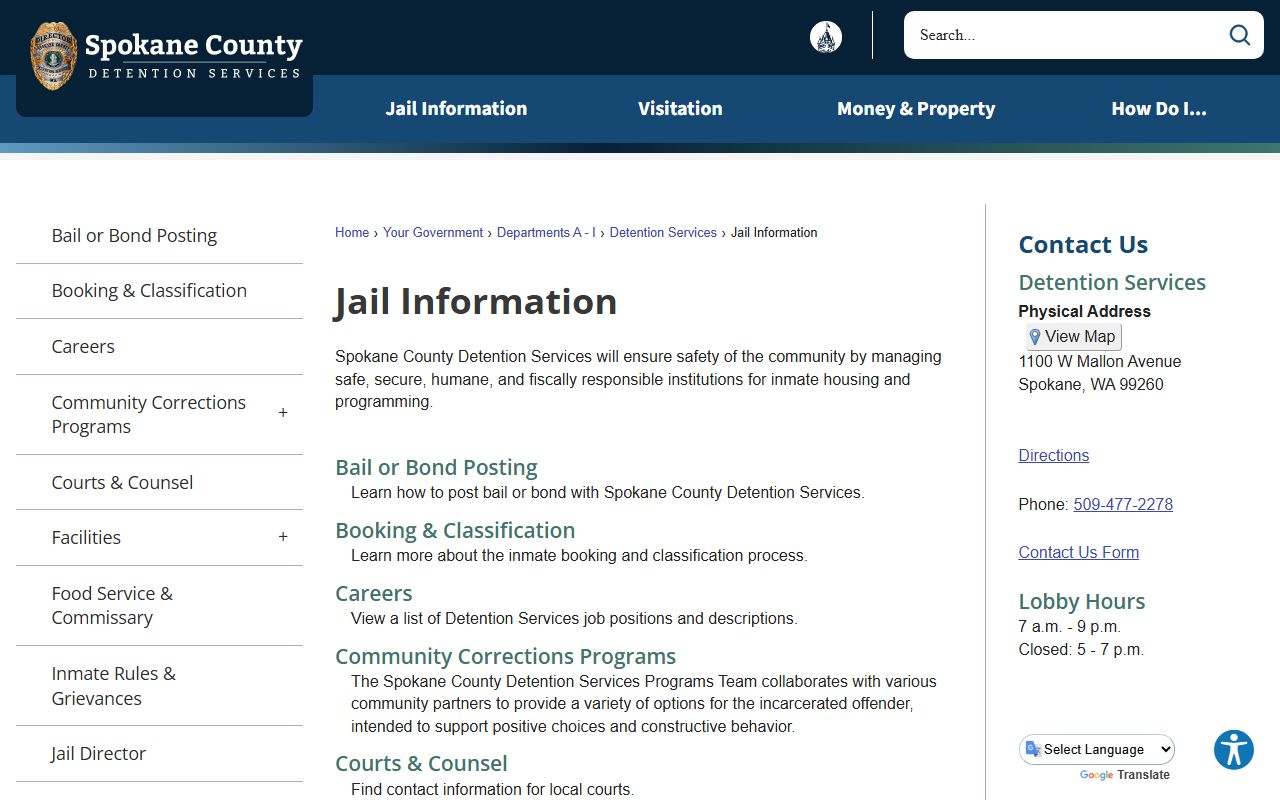The width and height of the screenshot is (1280, 800).
Task: Open Inmate Rules & Grievances sidebar link
Action: (113, 686)
